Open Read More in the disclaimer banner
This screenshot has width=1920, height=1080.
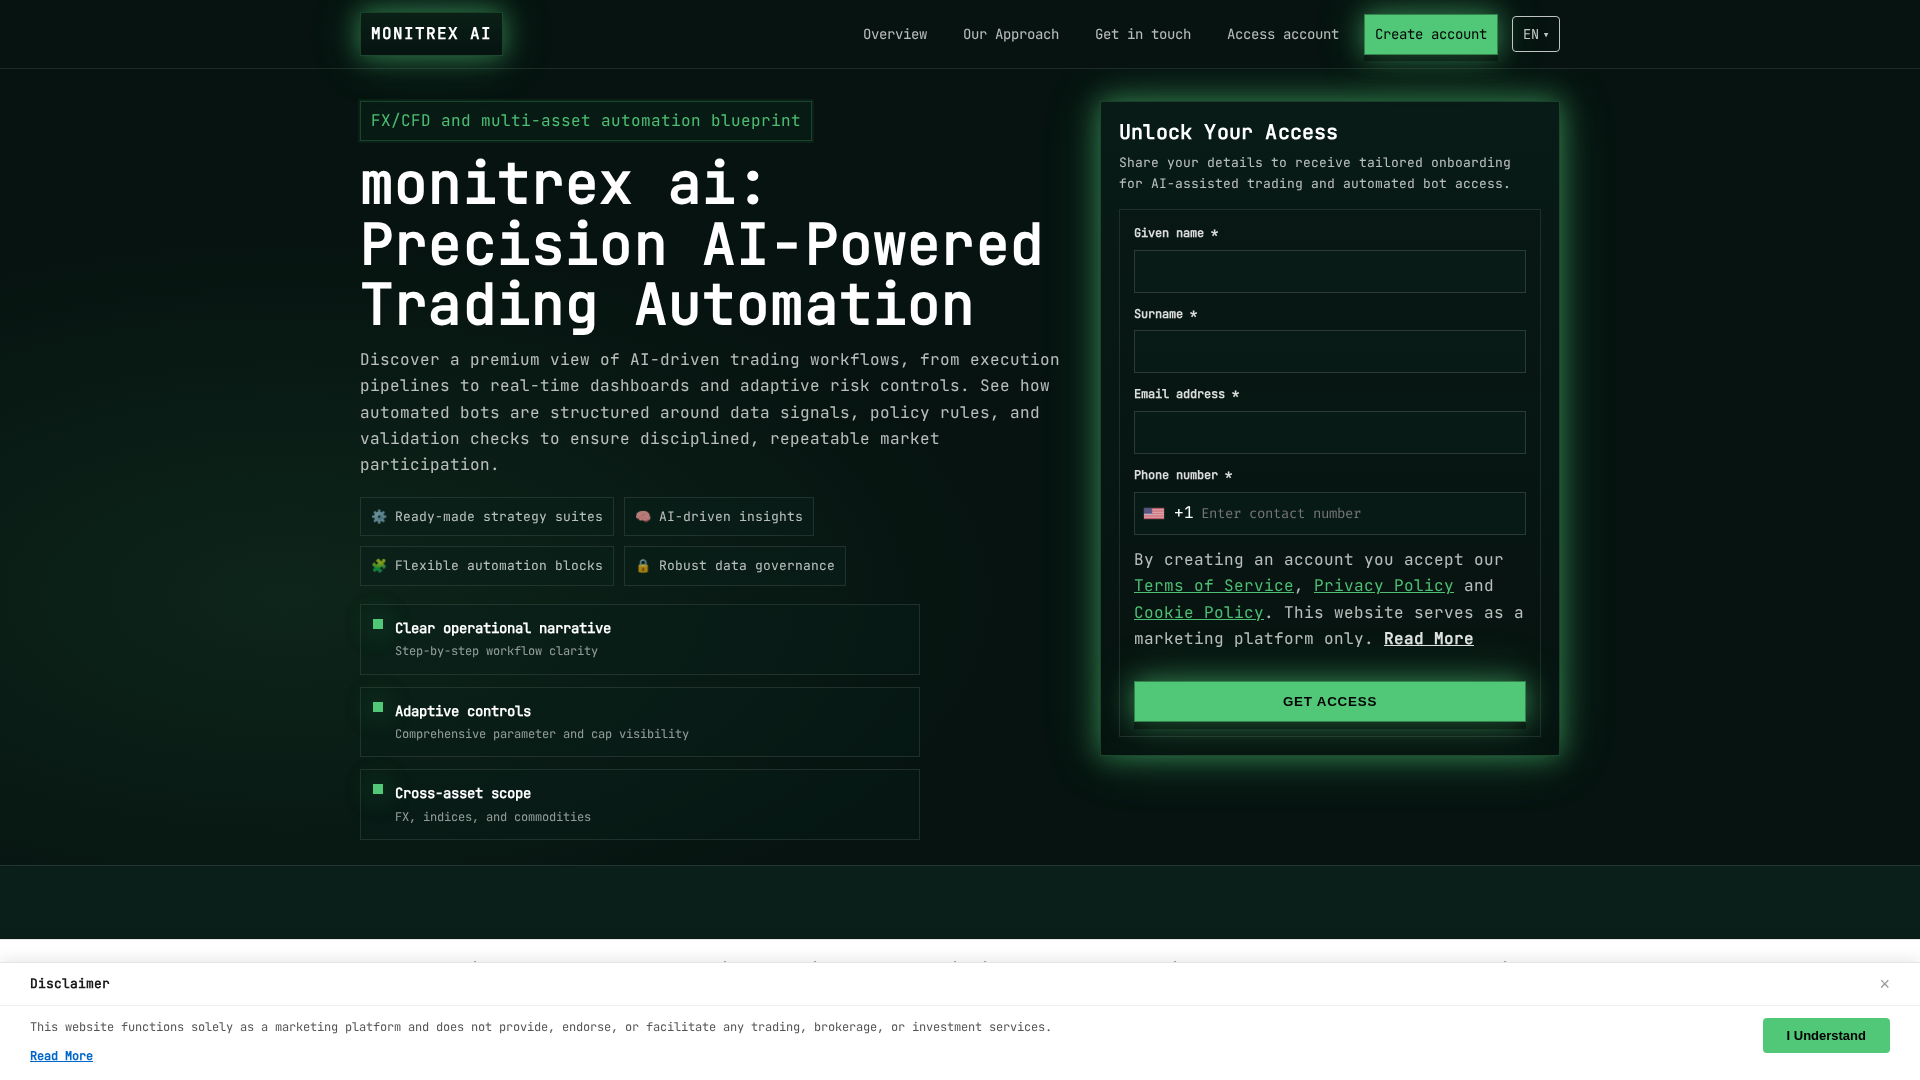pos(61,1056)
